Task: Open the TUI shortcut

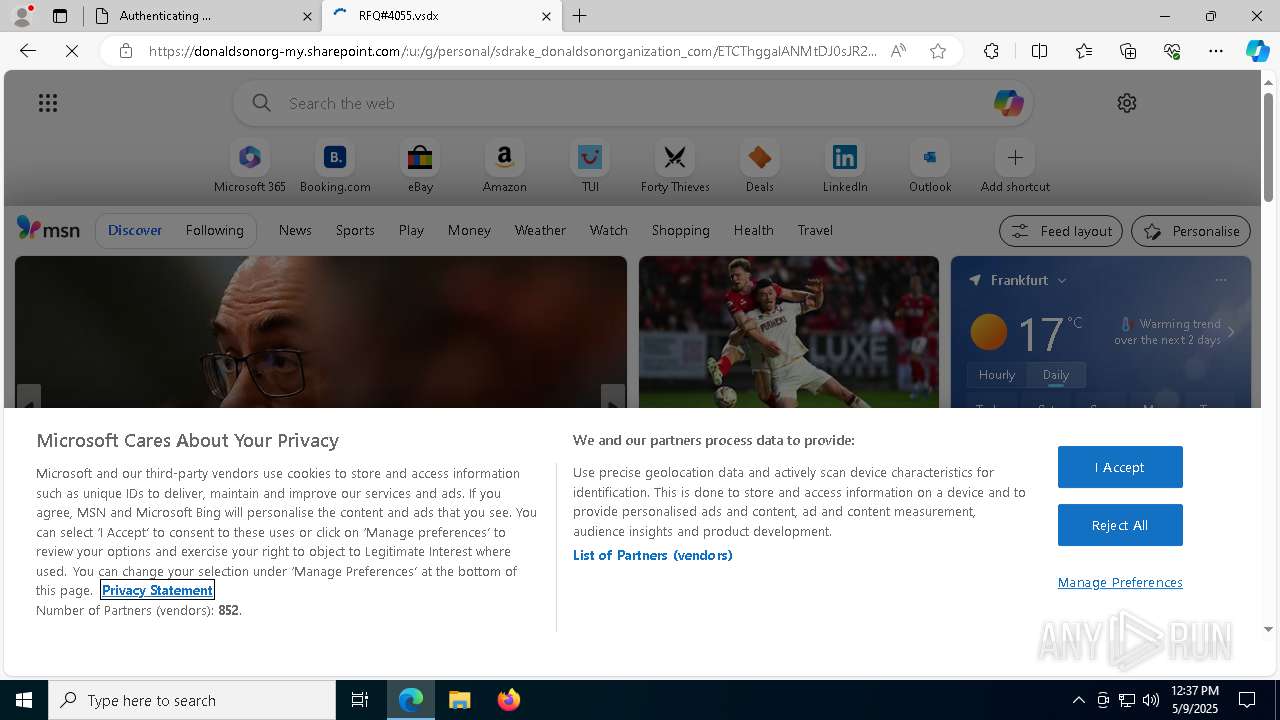Action: tap(590, 166)
